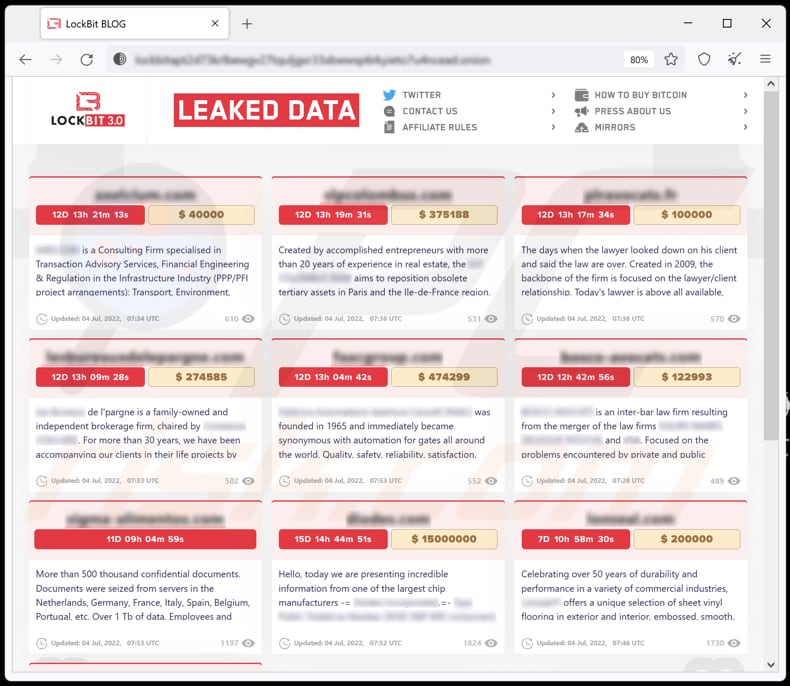This screenshot has width=790, height=686.
Task: Open the TWITTER menu link
Action: pyautogui.click(x=422, y=95)
